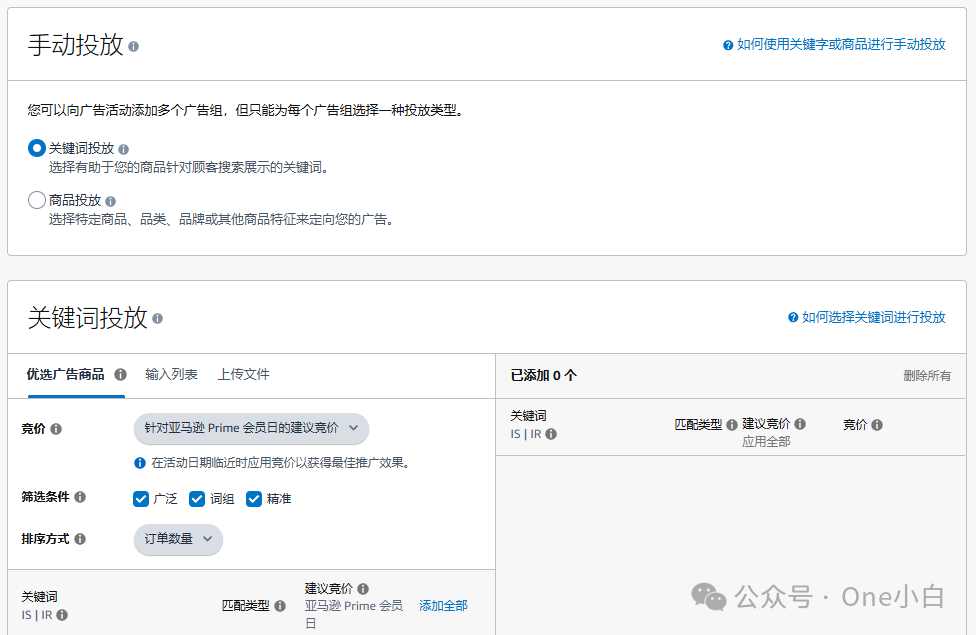The image size is (976, 635).
Task: Click info icon next to 手动投放 heading
Action: coord(134,46)
